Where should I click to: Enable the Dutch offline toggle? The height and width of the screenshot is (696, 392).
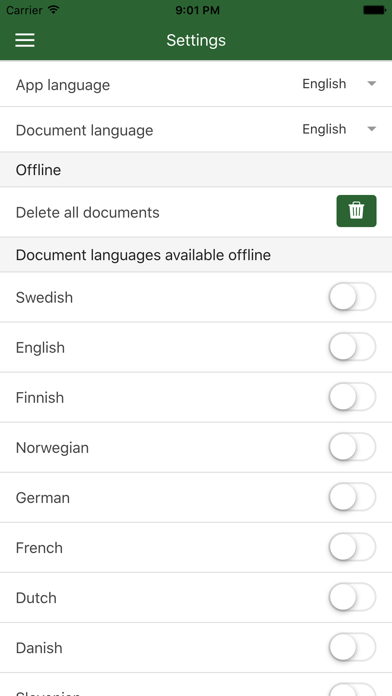(x=352, y=597)
